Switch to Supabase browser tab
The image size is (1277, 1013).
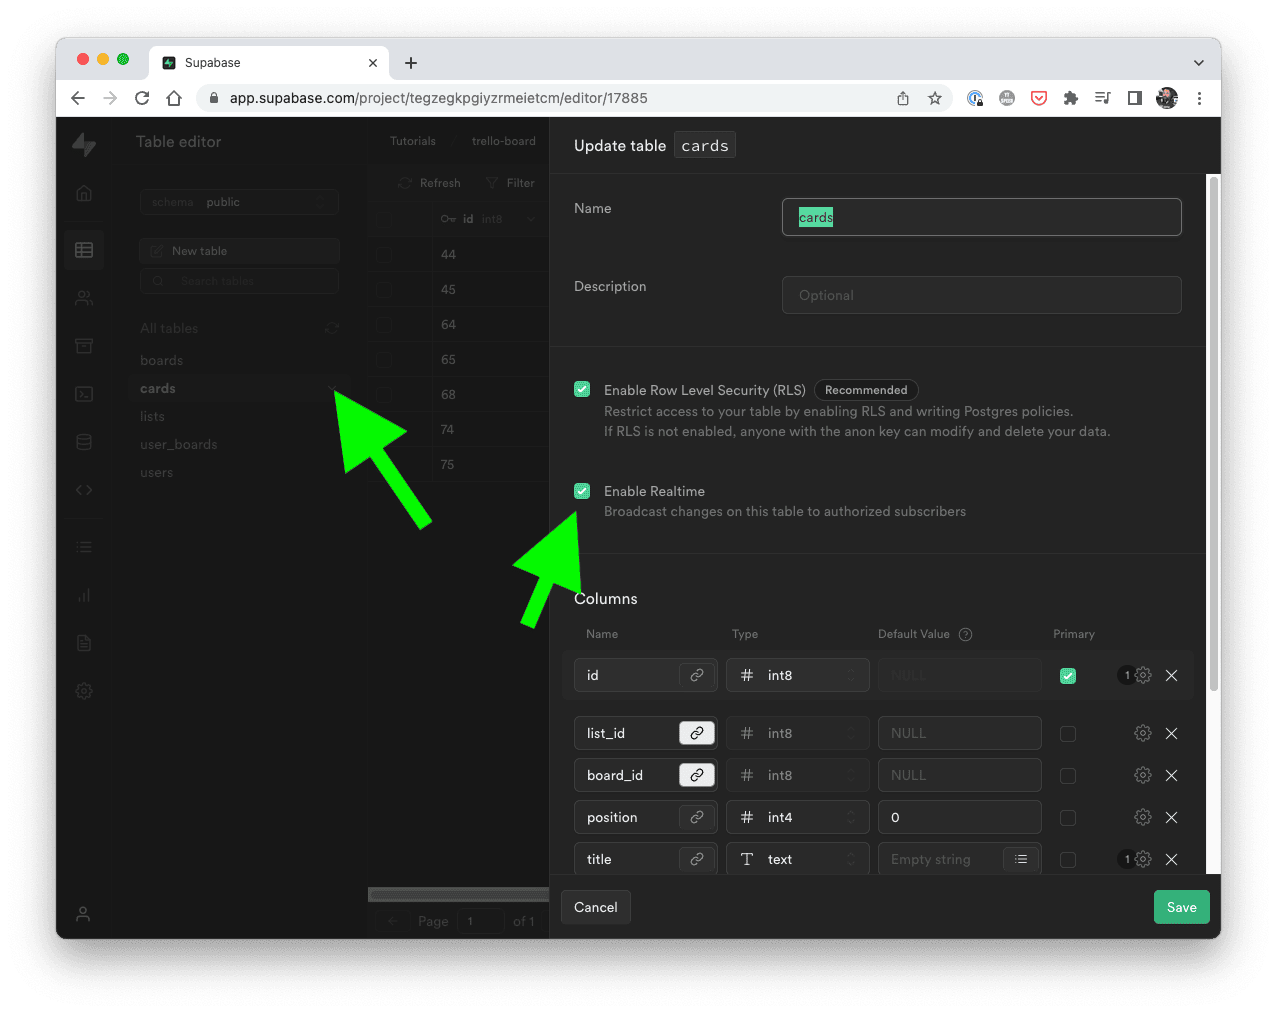268,62
